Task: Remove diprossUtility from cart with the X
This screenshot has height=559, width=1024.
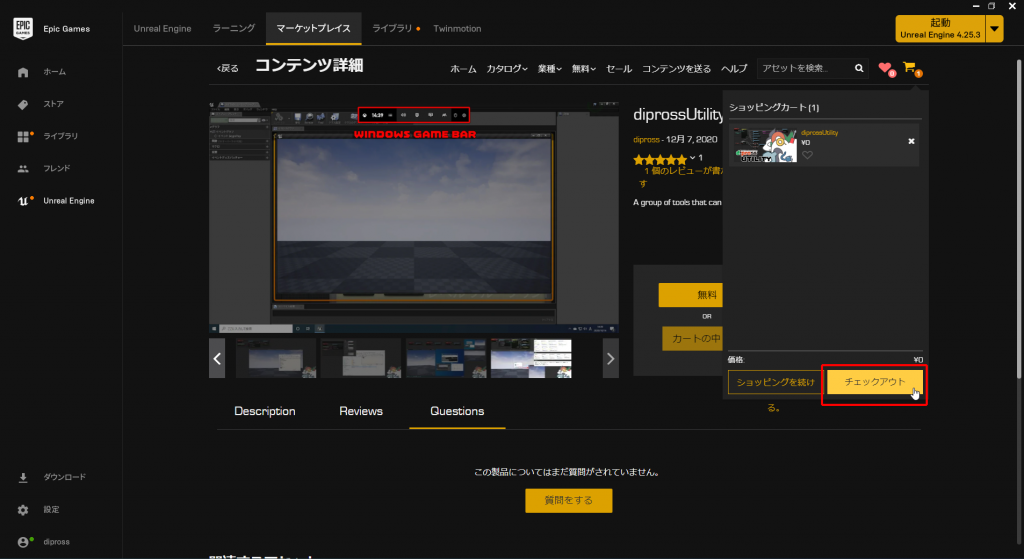Action: 911,141
